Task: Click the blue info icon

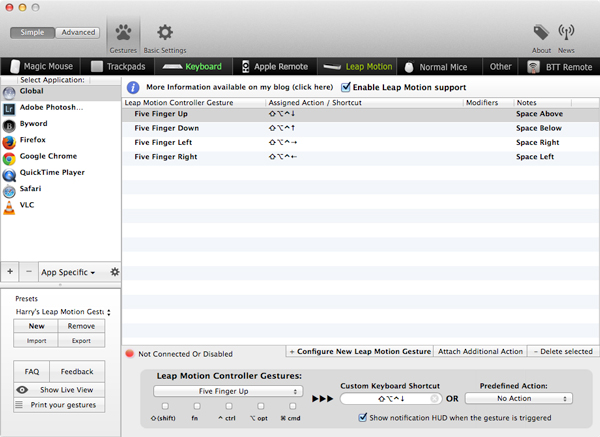Action: [133, 87]
